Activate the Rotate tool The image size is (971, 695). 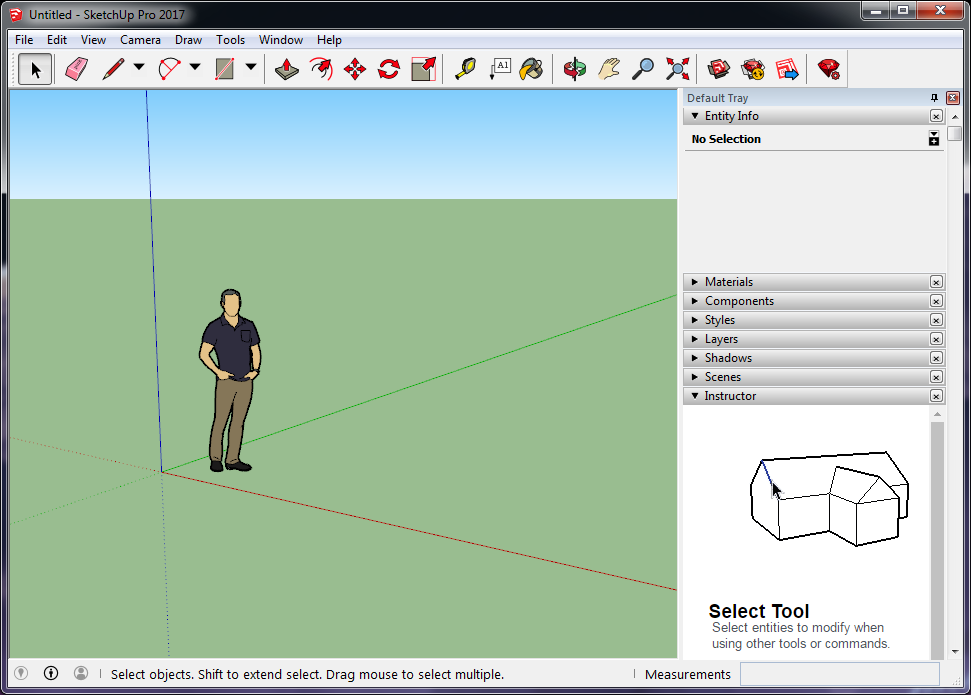point(389,69)
